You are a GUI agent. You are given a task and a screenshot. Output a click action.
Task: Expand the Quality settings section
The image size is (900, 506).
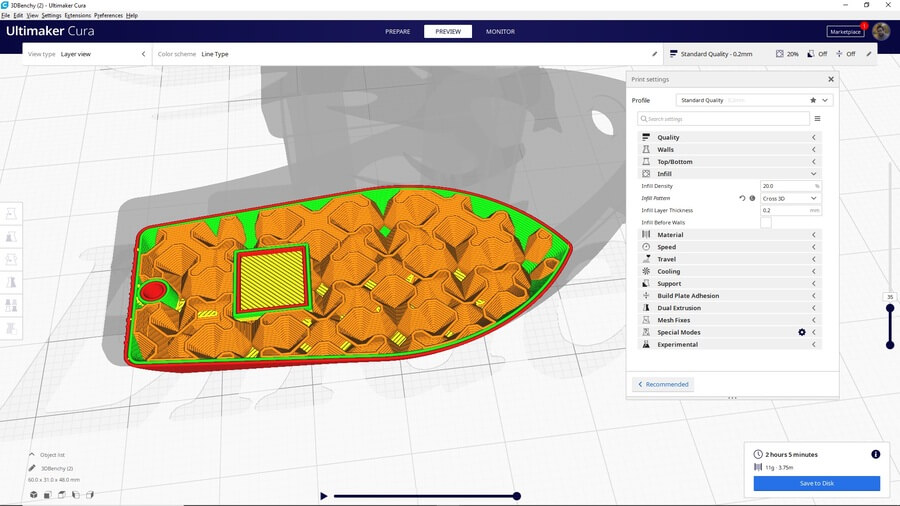coord(729,137)
